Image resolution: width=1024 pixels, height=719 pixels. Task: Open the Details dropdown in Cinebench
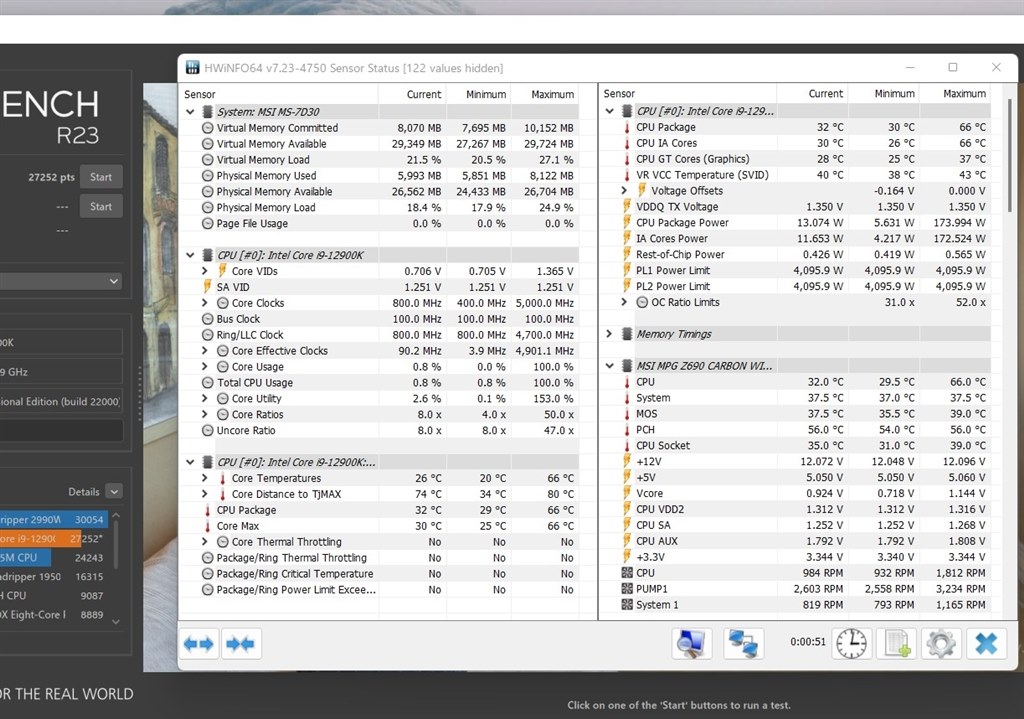(x=114, y=492)
